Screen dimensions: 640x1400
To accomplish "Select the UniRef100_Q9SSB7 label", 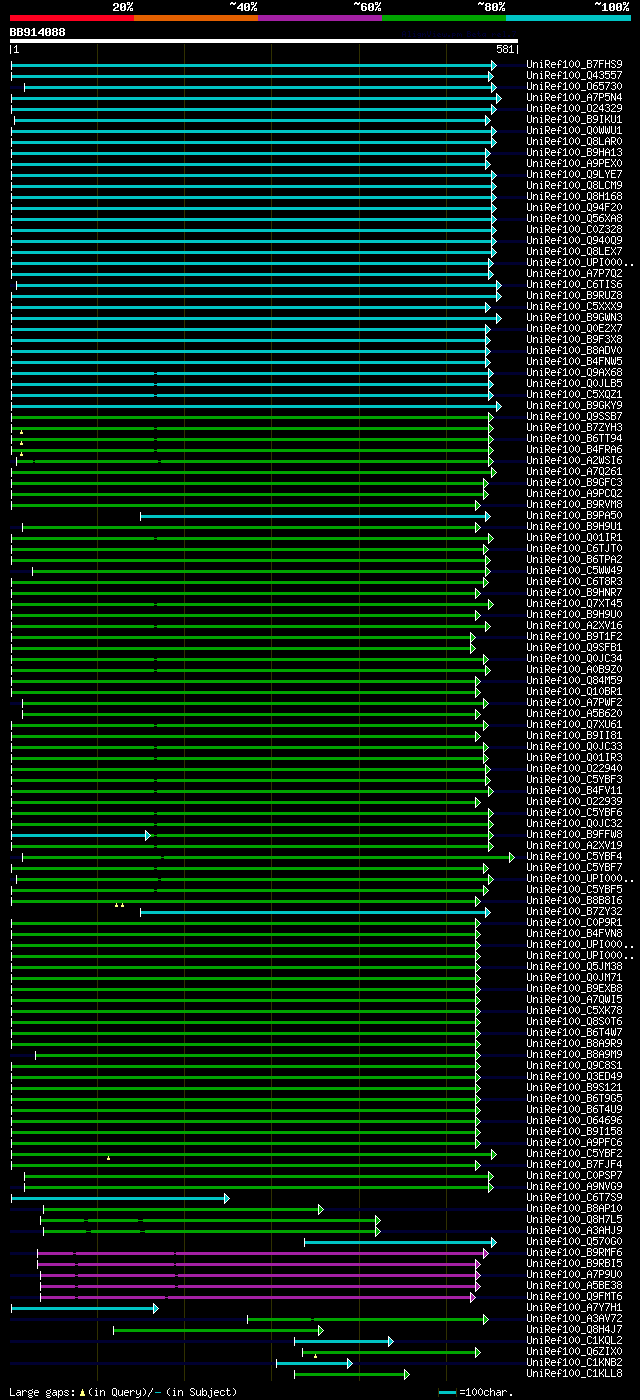I will point(574,416).
